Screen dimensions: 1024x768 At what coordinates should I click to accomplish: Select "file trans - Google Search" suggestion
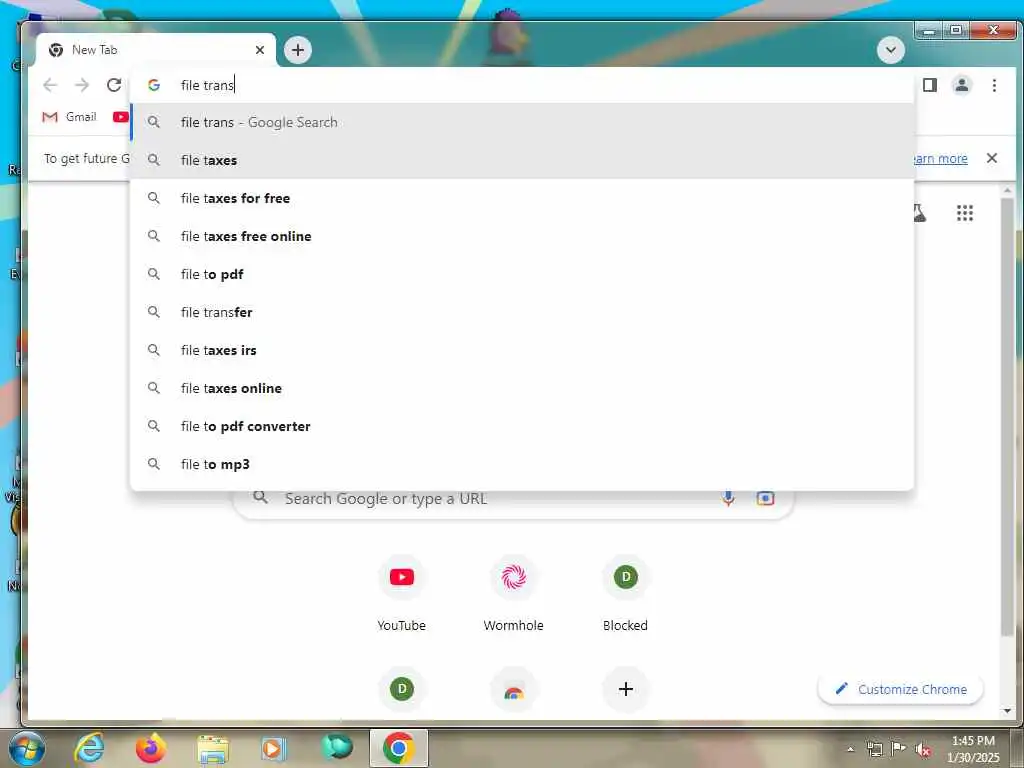point(522,122)
